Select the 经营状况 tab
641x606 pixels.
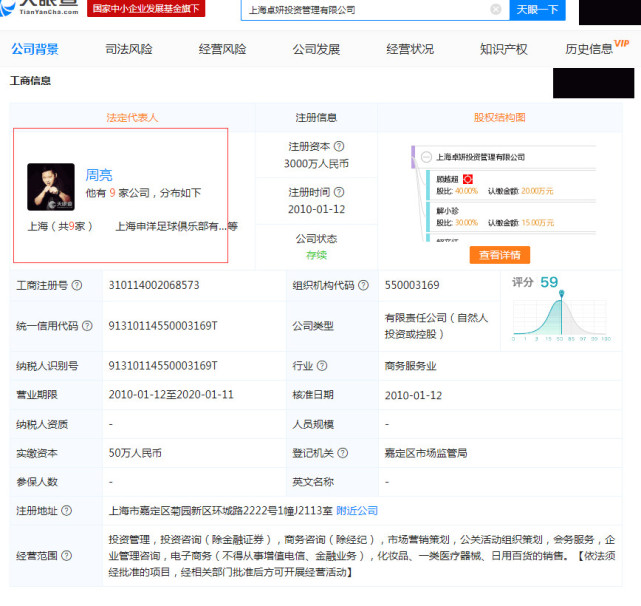(410, 49)
